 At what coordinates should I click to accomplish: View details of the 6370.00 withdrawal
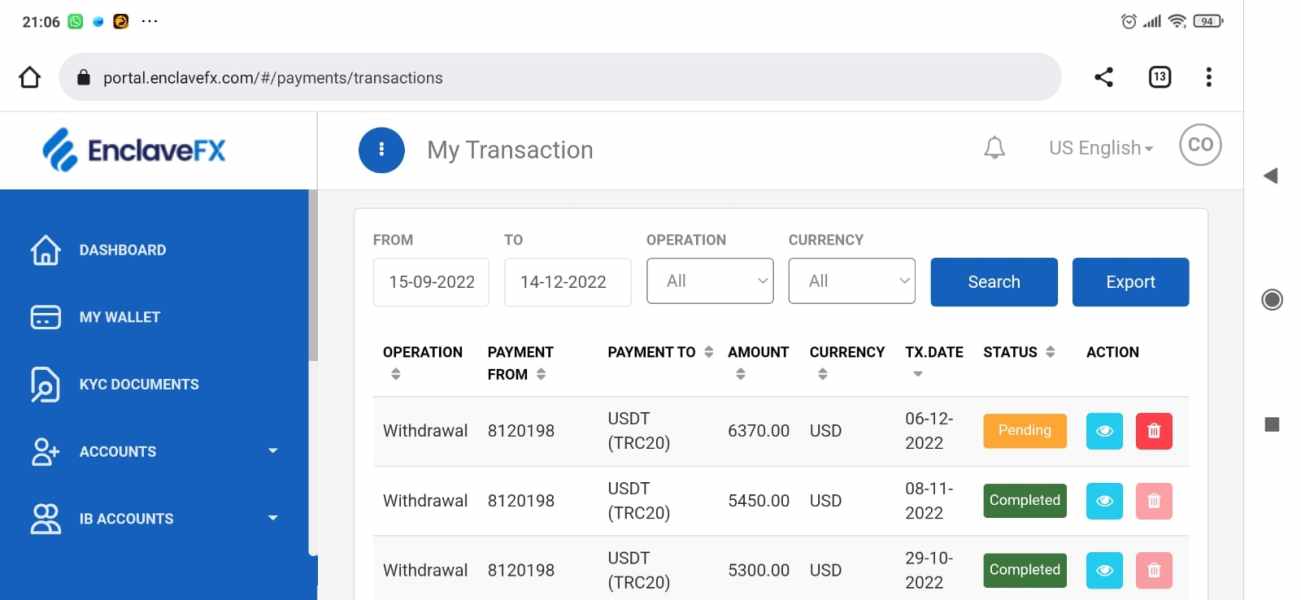(x=1104, y=431)
